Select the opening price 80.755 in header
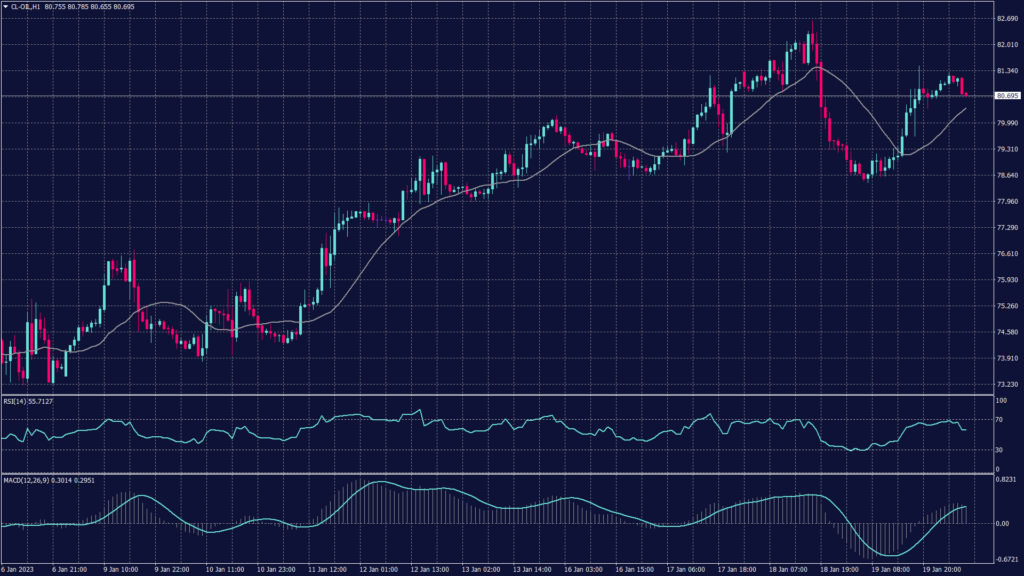Viewport: 1024px width, 576px height. coord(55,7)
